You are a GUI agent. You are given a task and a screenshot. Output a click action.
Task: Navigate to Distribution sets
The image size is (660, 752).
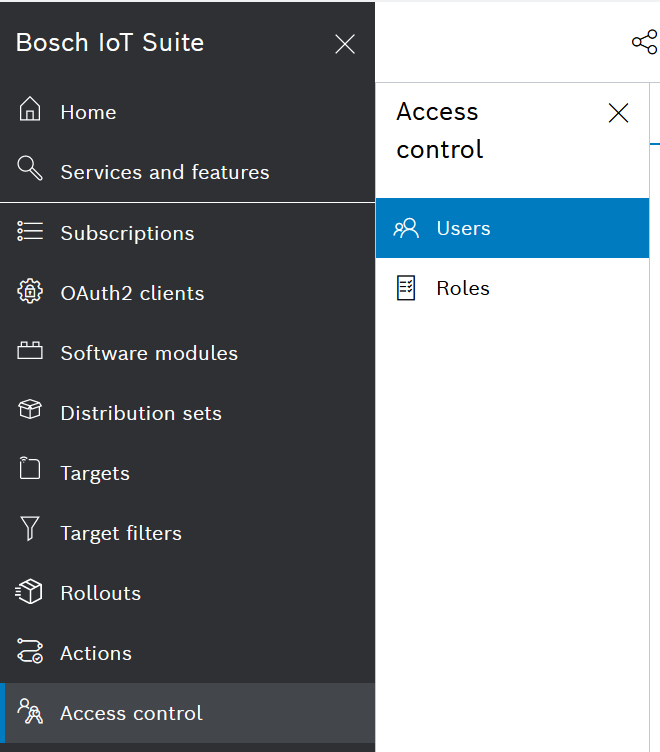click(x=141, y=413)
